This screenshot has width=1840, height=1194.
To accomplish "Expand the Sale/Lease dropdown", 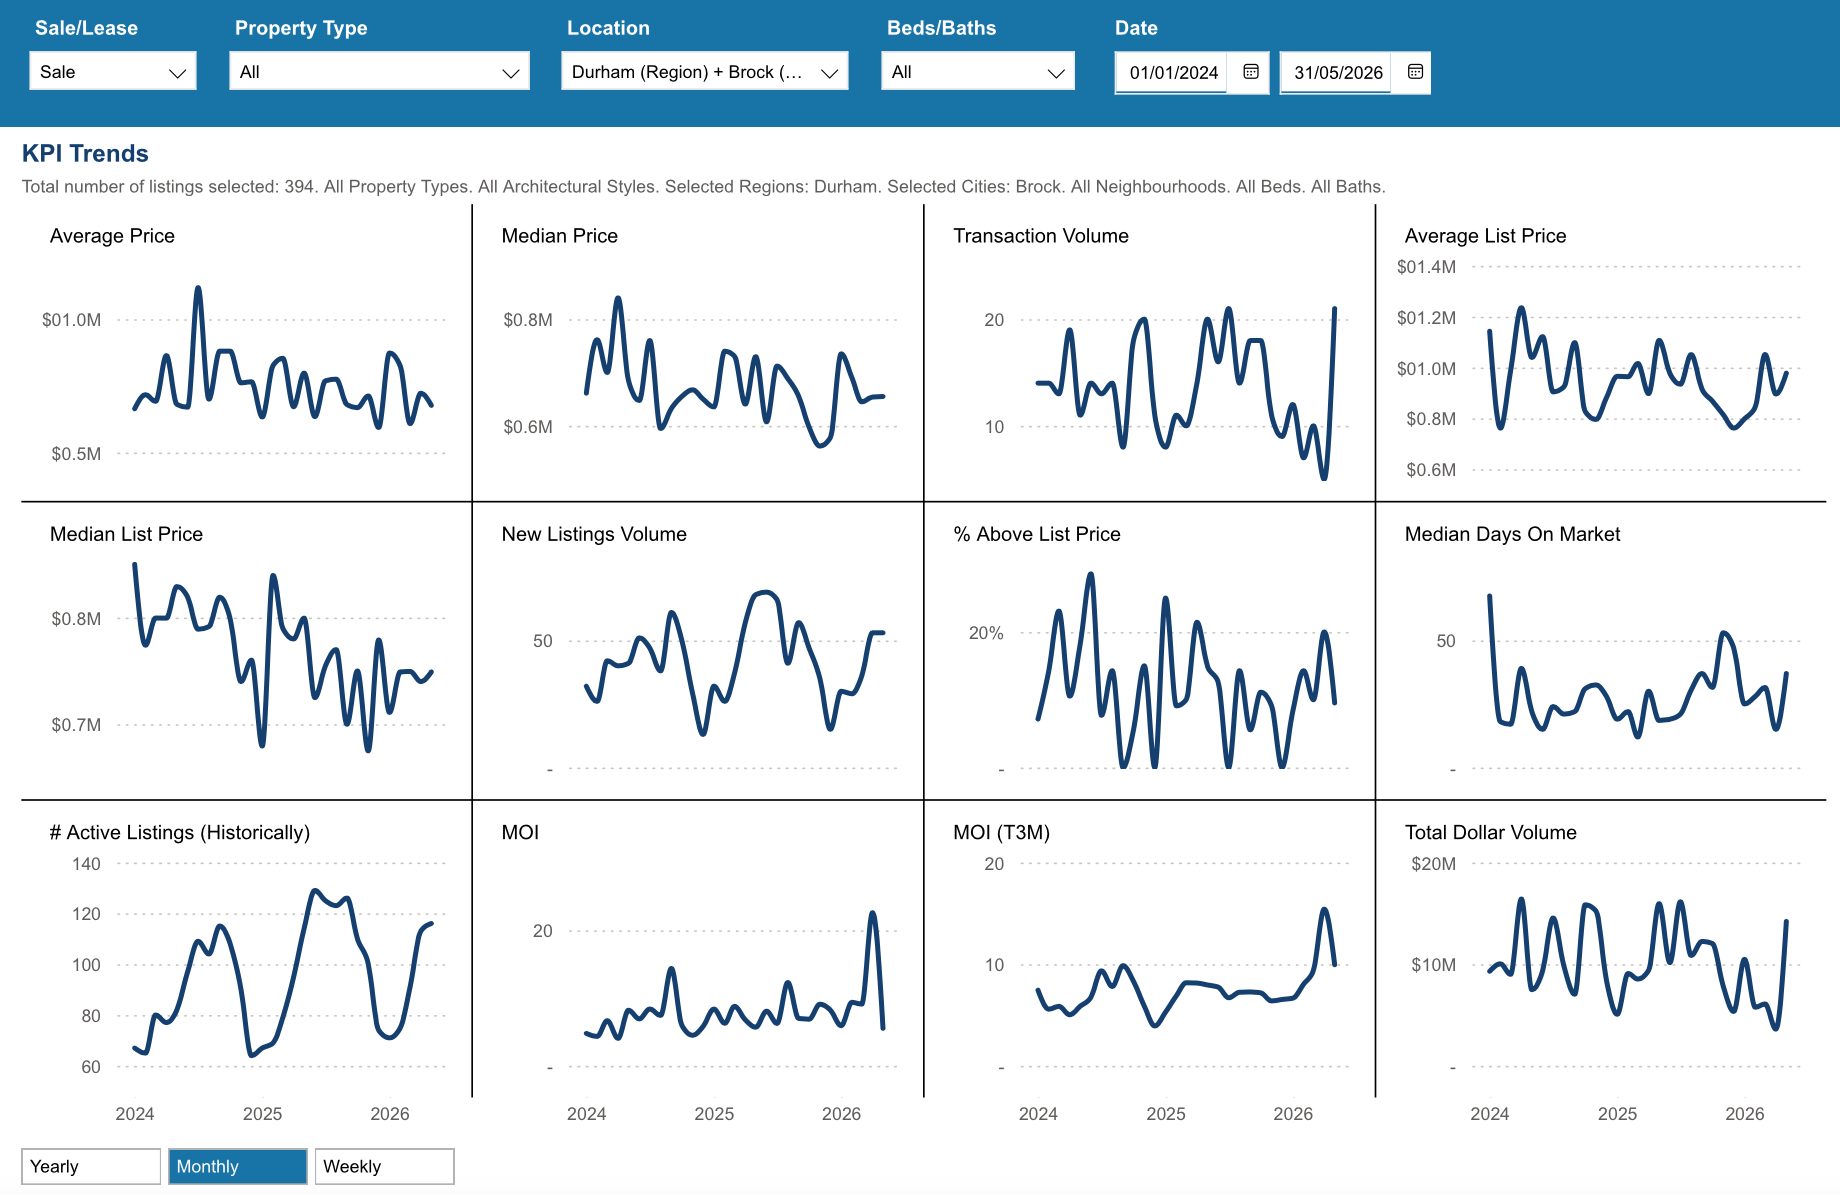I will (113, 72).
